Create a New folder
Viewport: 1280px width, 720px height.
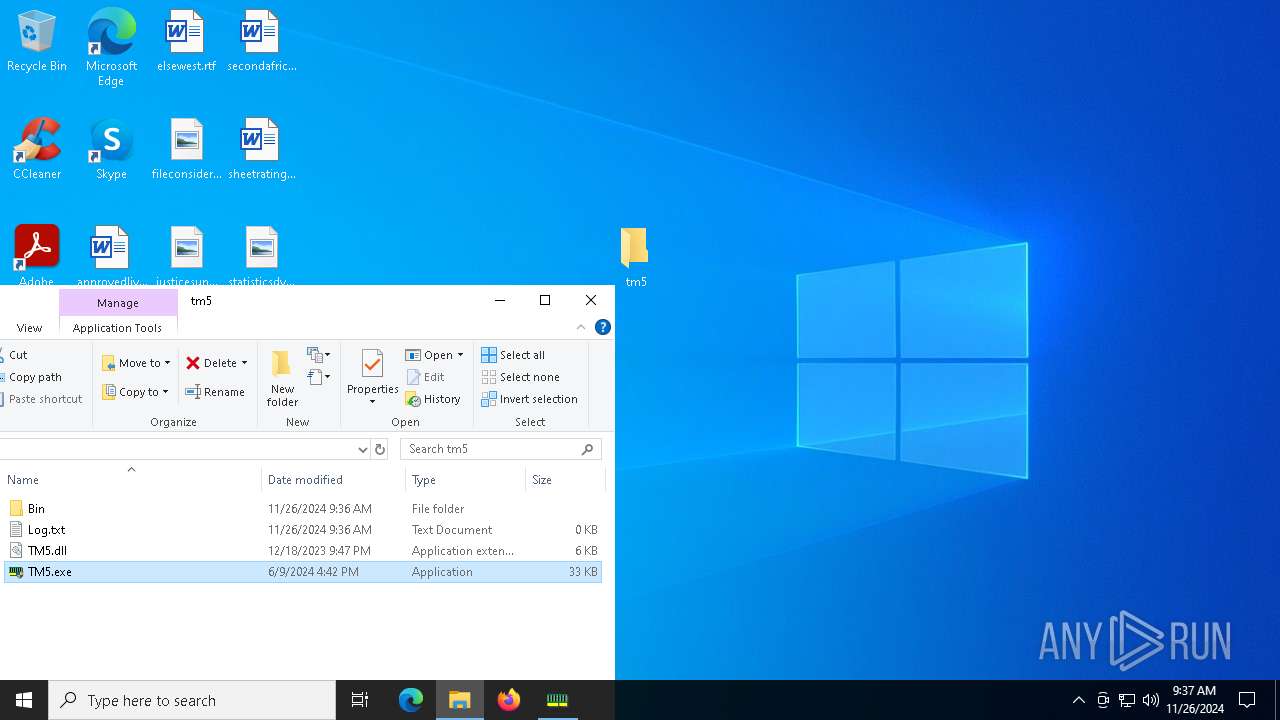click(x=282, y=378)
